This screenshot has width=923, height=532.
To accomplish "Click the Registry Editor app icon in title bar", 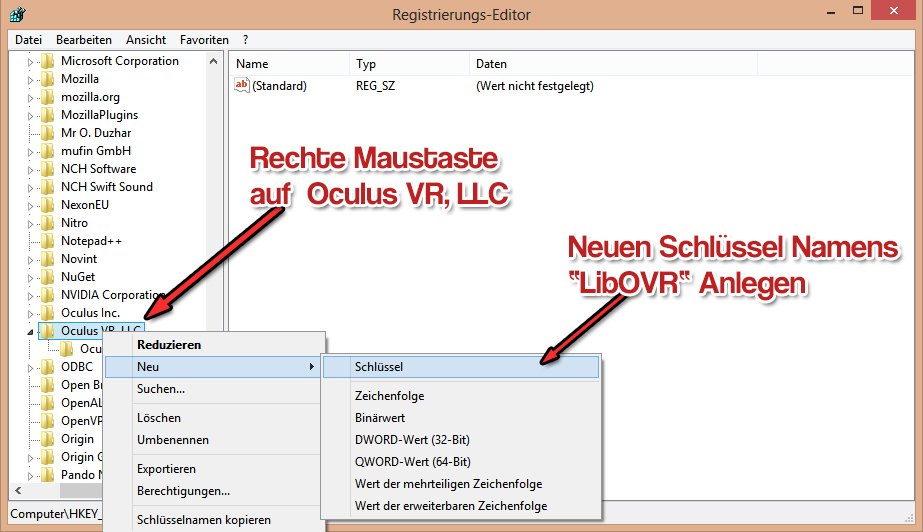I will coord(18,14).
